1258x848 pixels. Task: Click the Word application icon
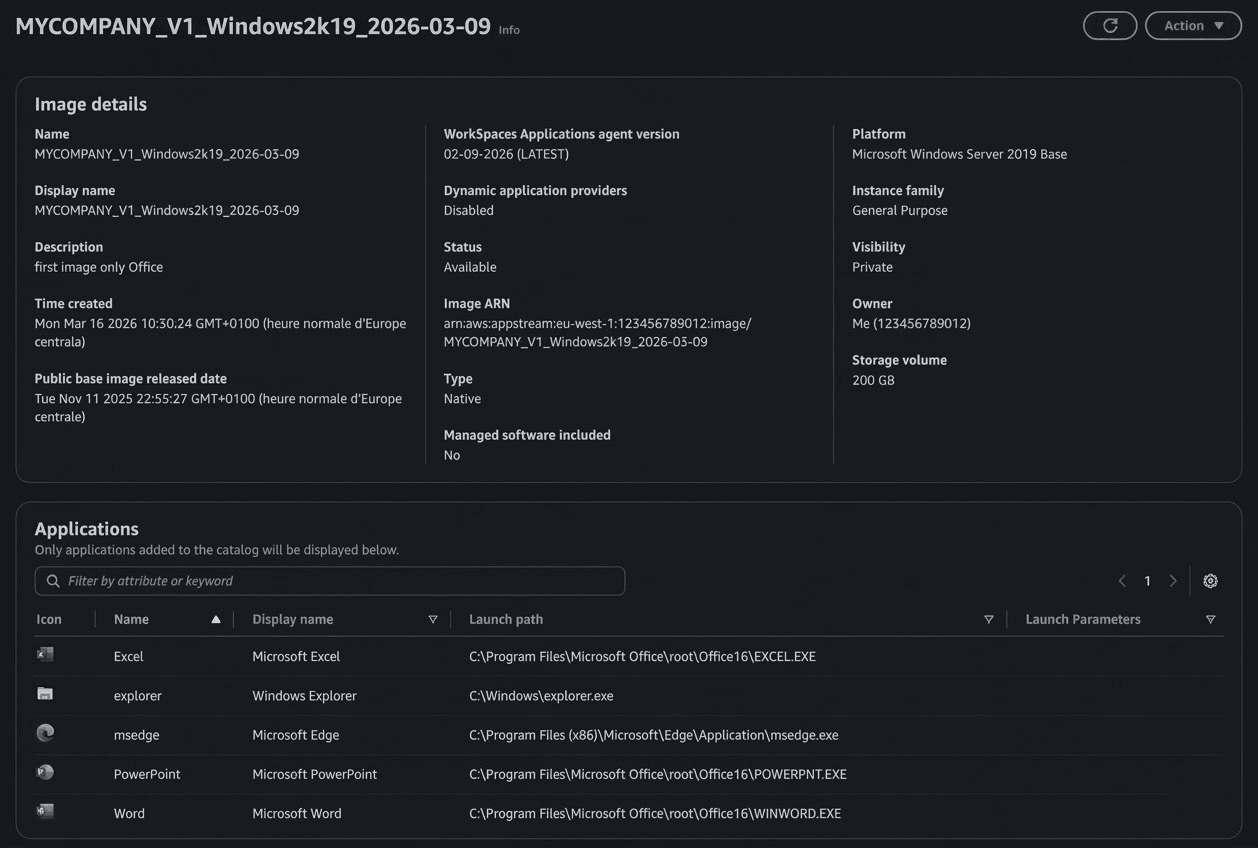45,811
